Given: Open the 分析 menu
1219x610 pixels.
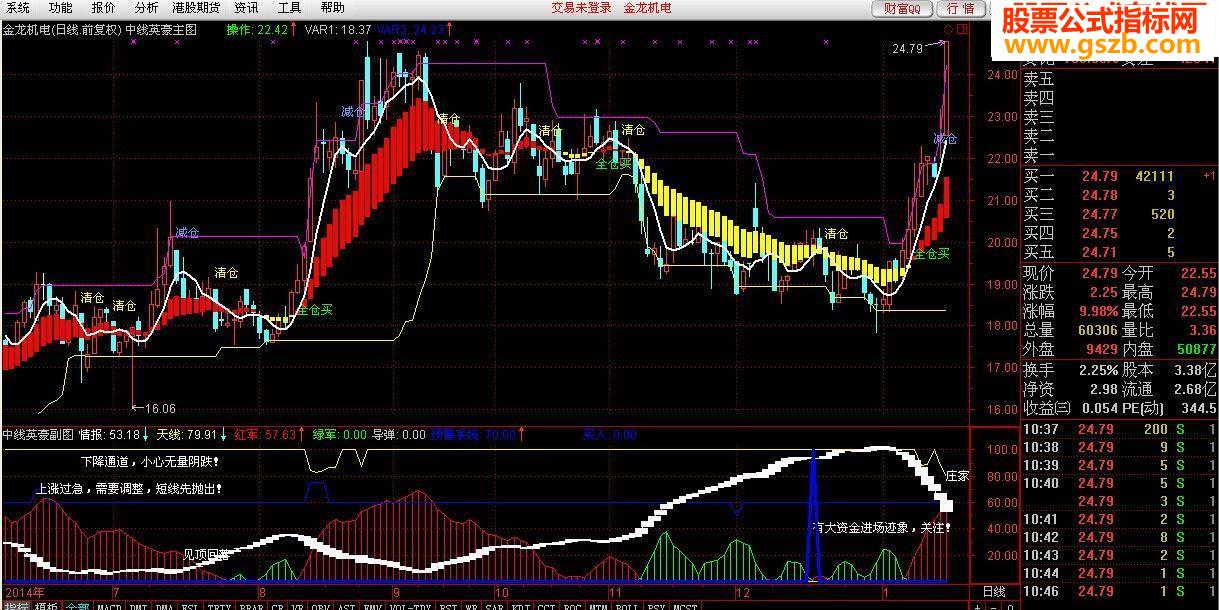Looking at the screenshot, I should [x=146, y=7].
